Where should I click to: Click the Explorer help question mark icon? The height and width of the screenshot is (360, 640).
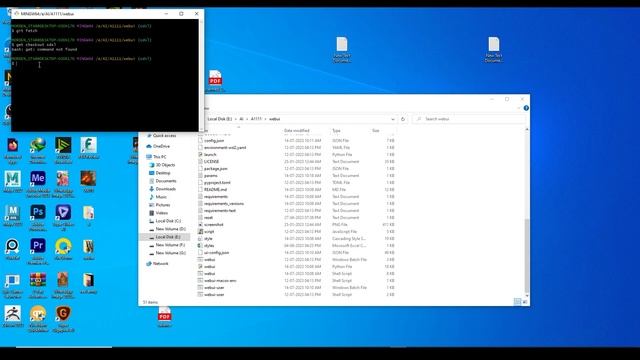[526, 108]
